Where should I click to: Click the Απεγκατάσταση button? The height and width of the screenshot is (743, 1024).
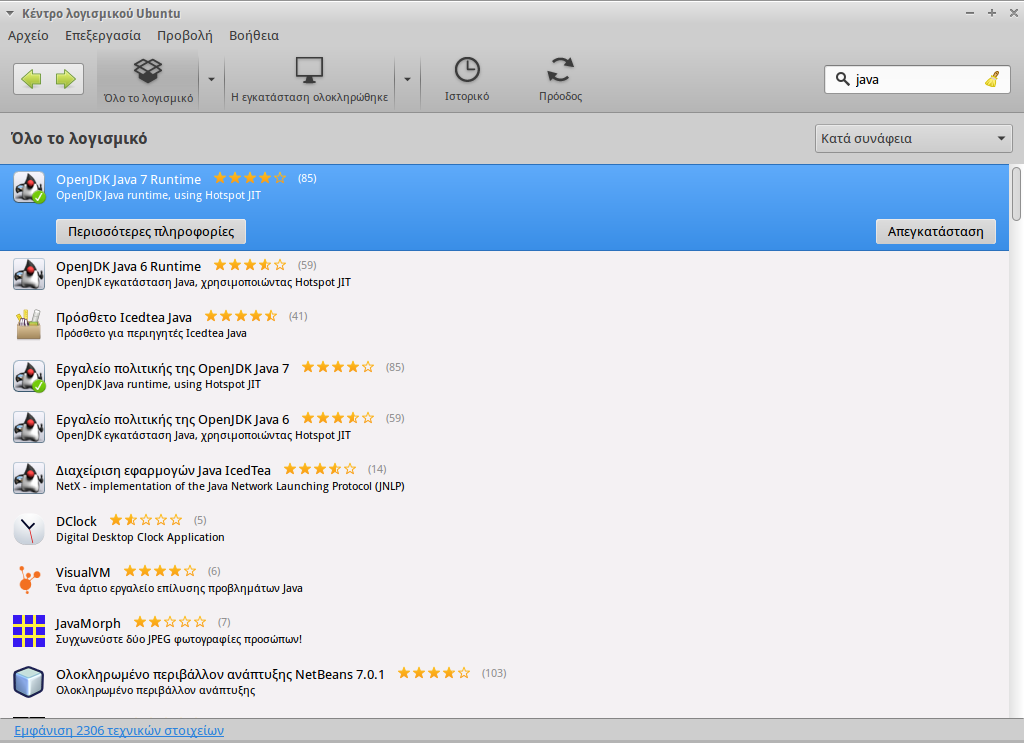point(935,232)
